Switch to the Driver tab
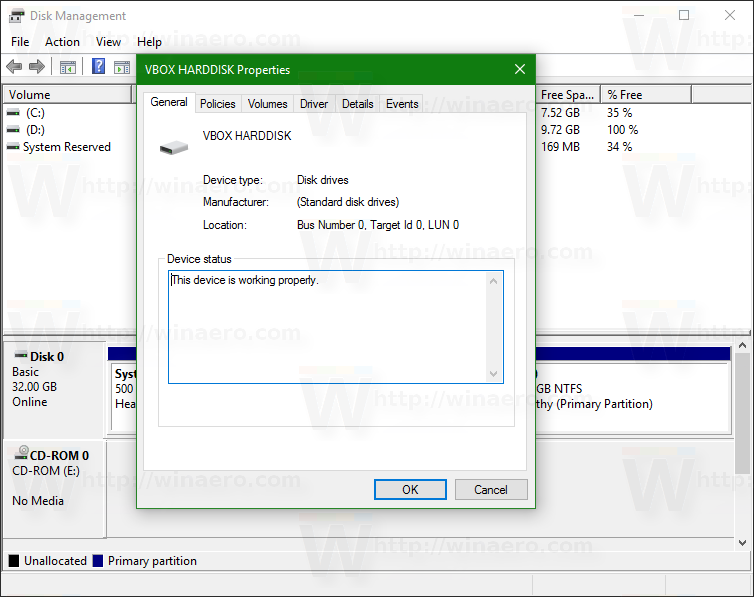The width and height of the screenshot is (754, 597). point(314,104)
